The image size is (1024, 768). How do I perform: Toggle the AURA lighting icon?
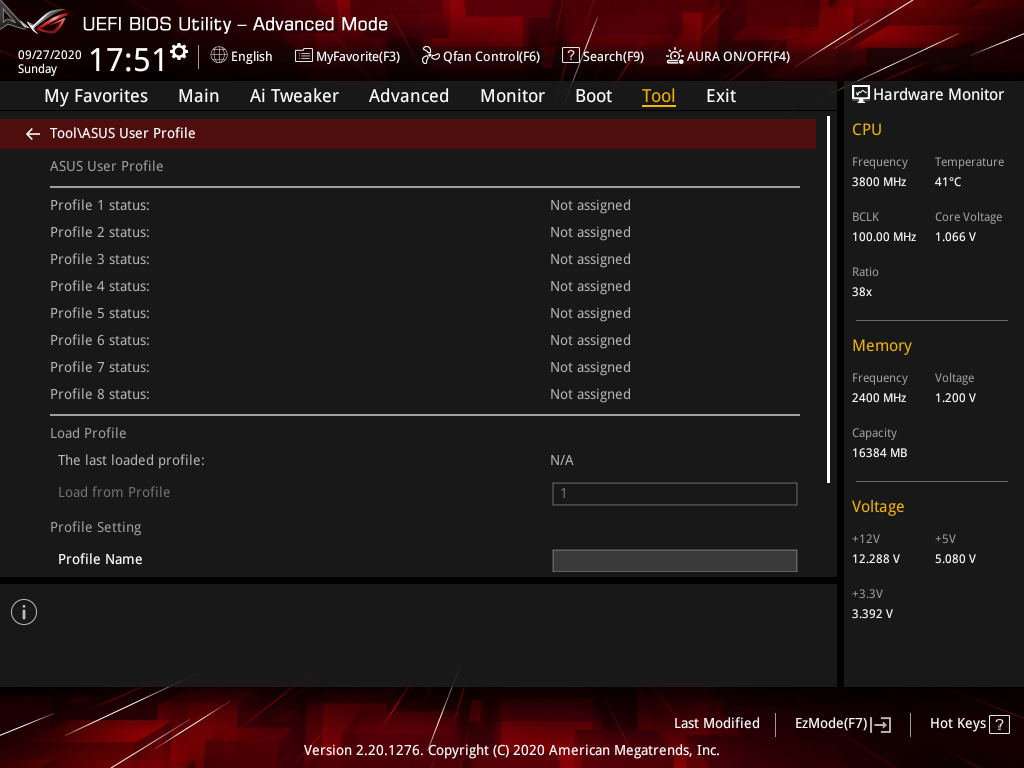click(675, 56)
